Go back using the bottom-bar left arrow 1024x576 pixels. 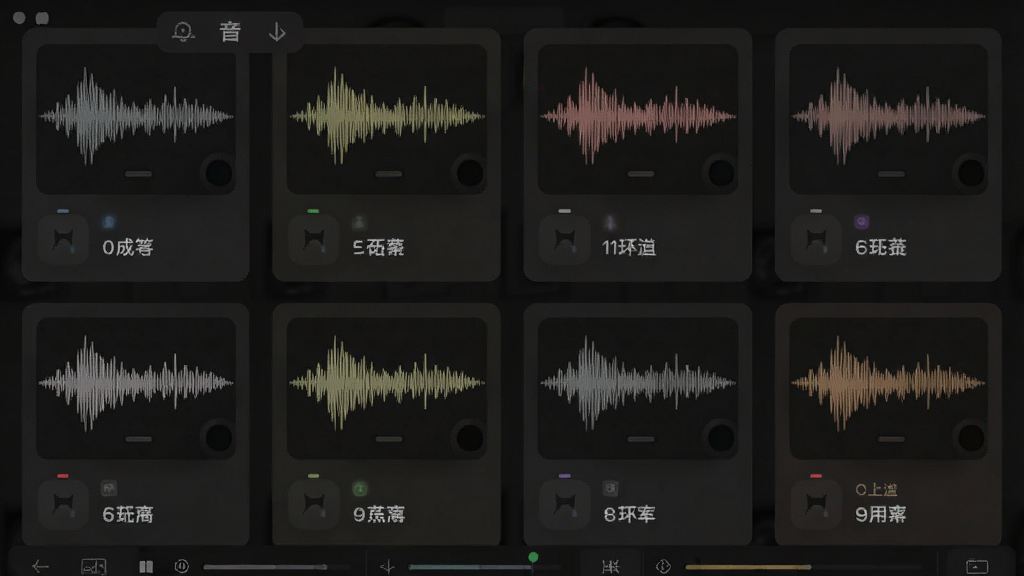click(x=40, y=566)
